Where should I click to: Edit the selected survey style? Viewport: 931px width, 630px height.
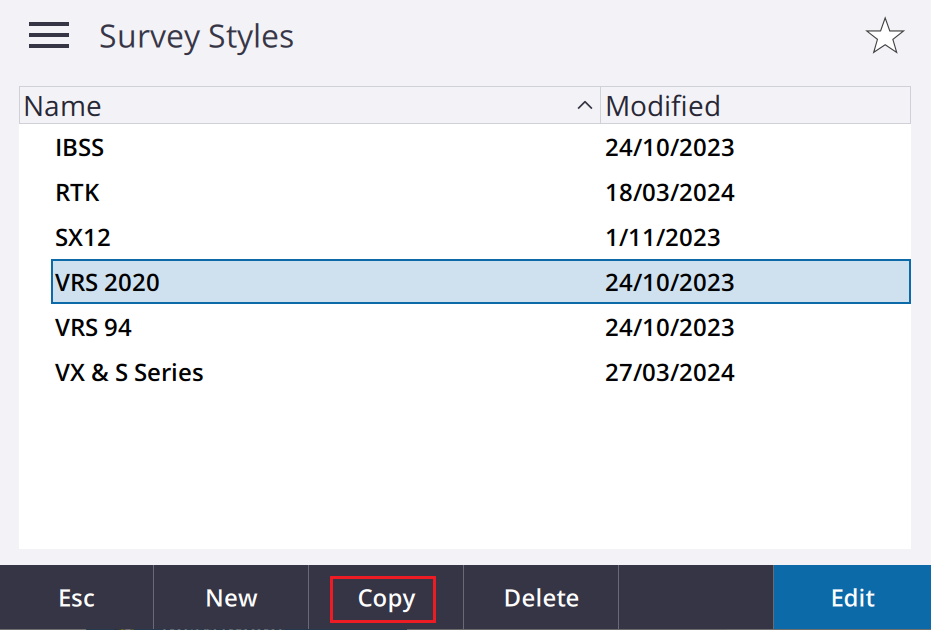point(852,597)
